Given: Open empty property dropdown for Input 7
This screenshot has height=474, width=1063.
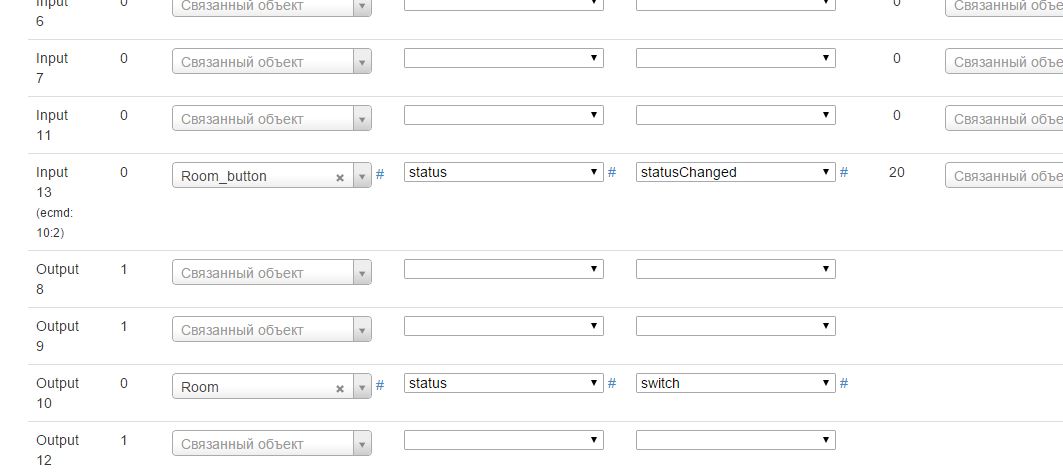Looking at the screenshot, I should [503, 58].
